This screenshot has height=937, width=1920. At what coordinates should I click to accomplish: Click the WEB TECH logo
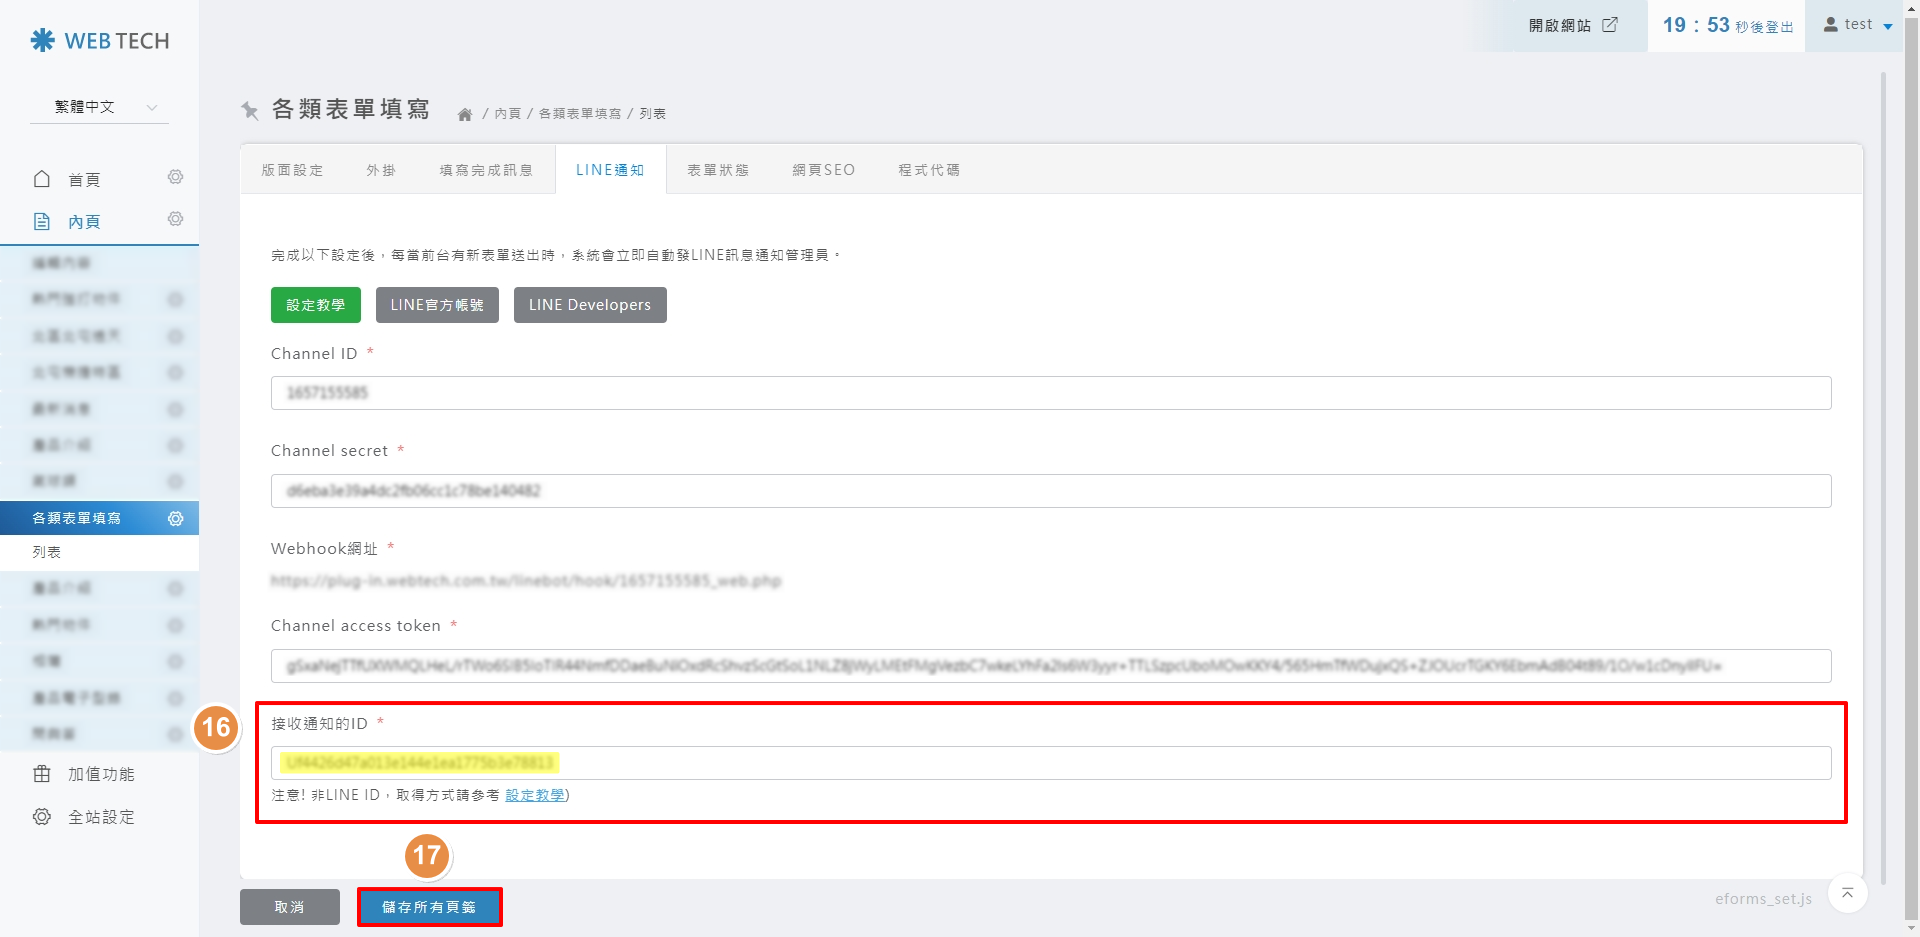[100, 41]
